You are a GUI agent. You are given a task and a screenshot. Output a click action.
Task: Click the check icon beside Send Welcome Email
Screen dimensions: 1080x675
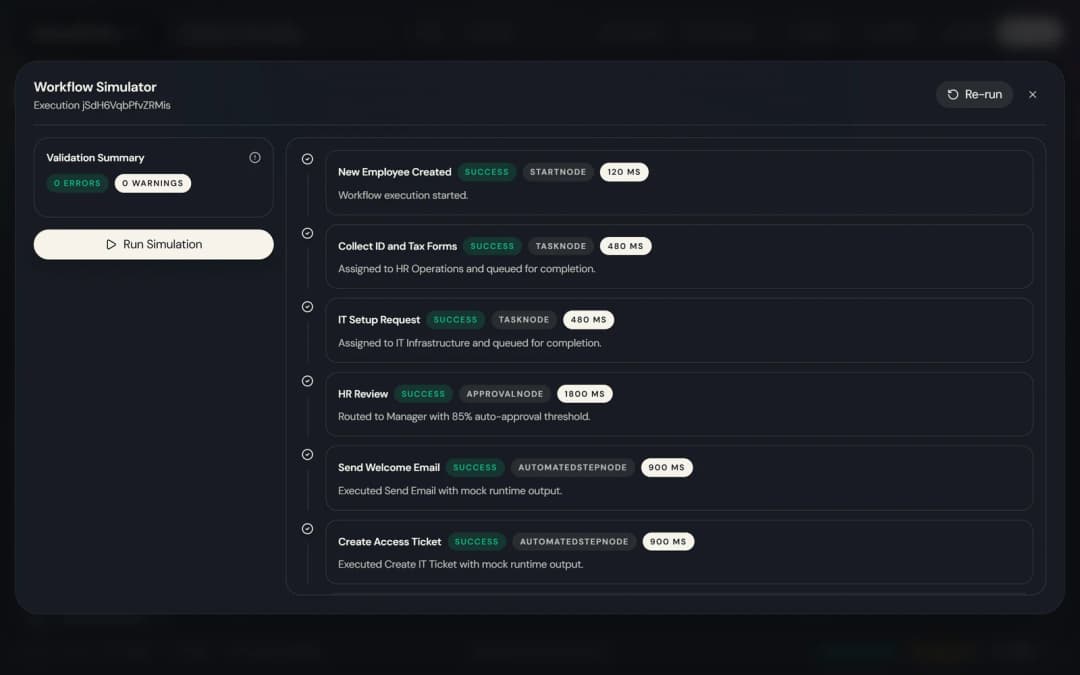tap(308, 455)
